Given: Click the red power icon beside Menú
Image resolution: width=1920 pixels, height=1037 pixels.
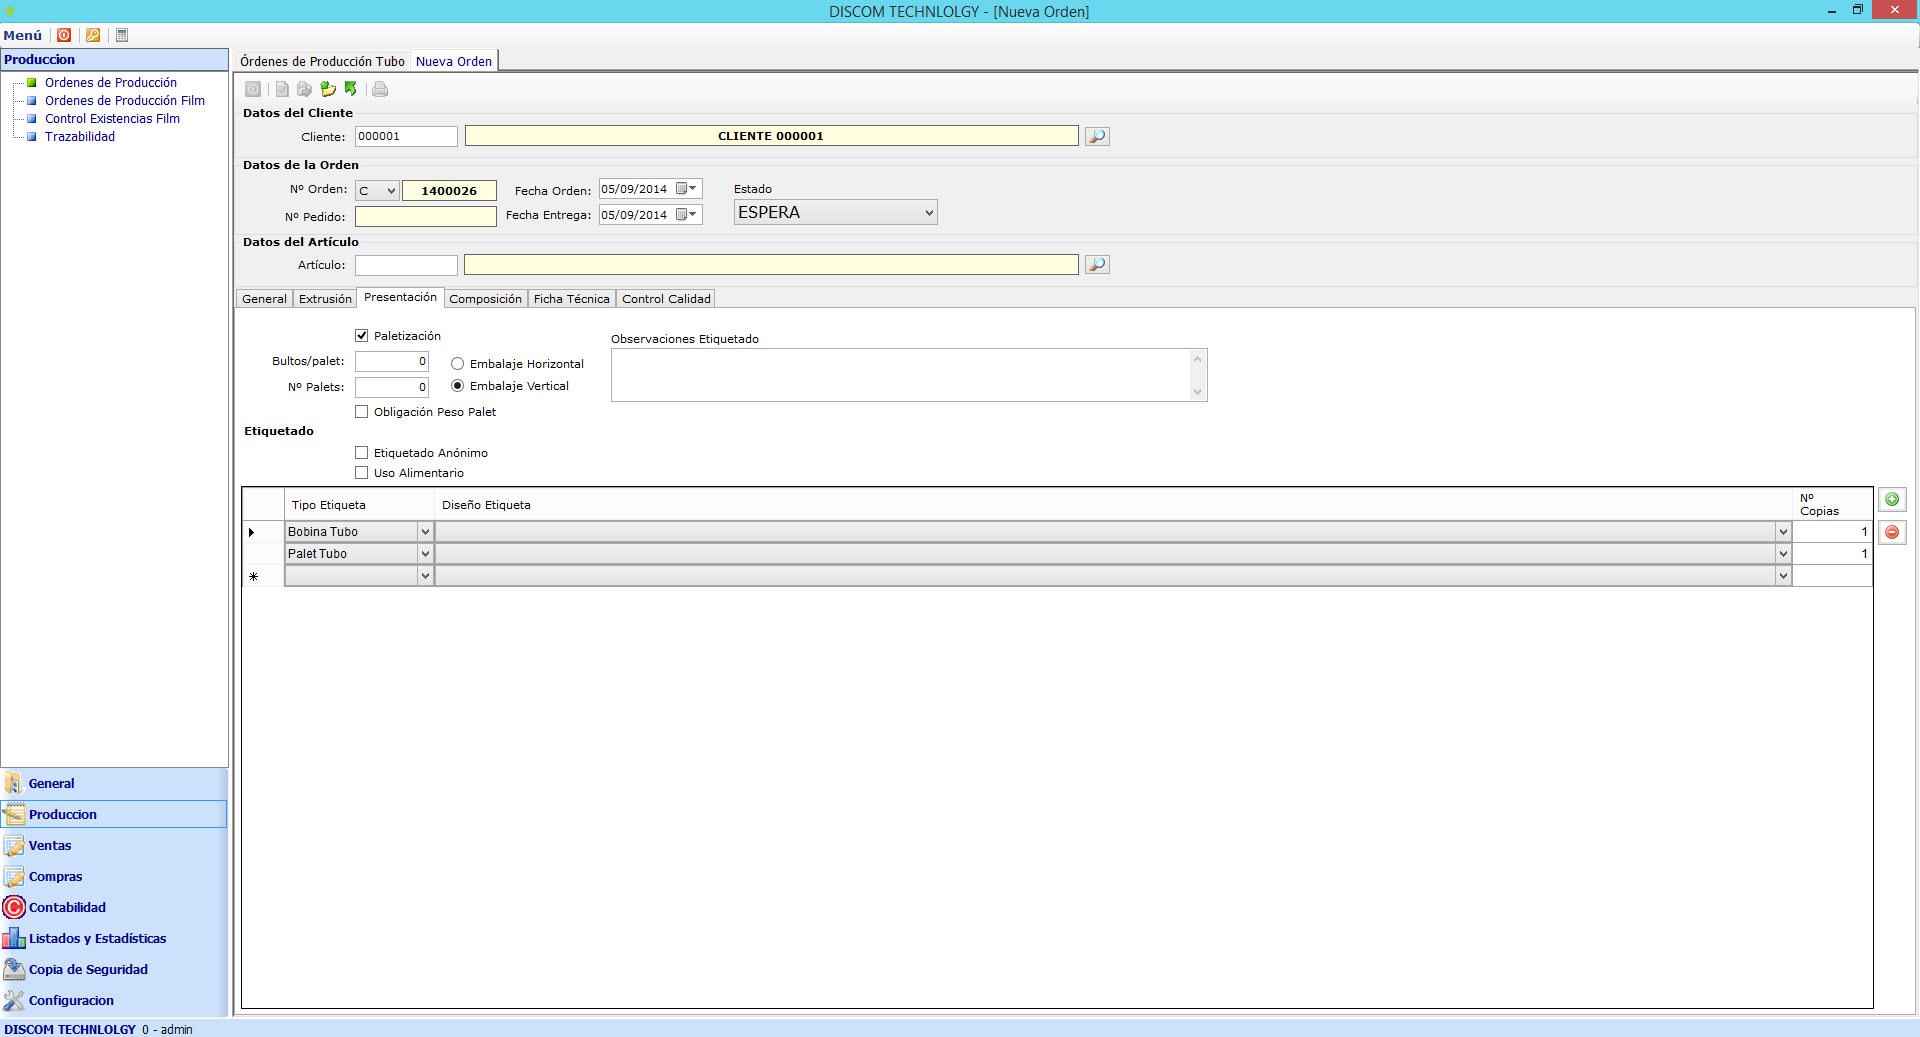Looking at the screenshot, I should point(64,35).
